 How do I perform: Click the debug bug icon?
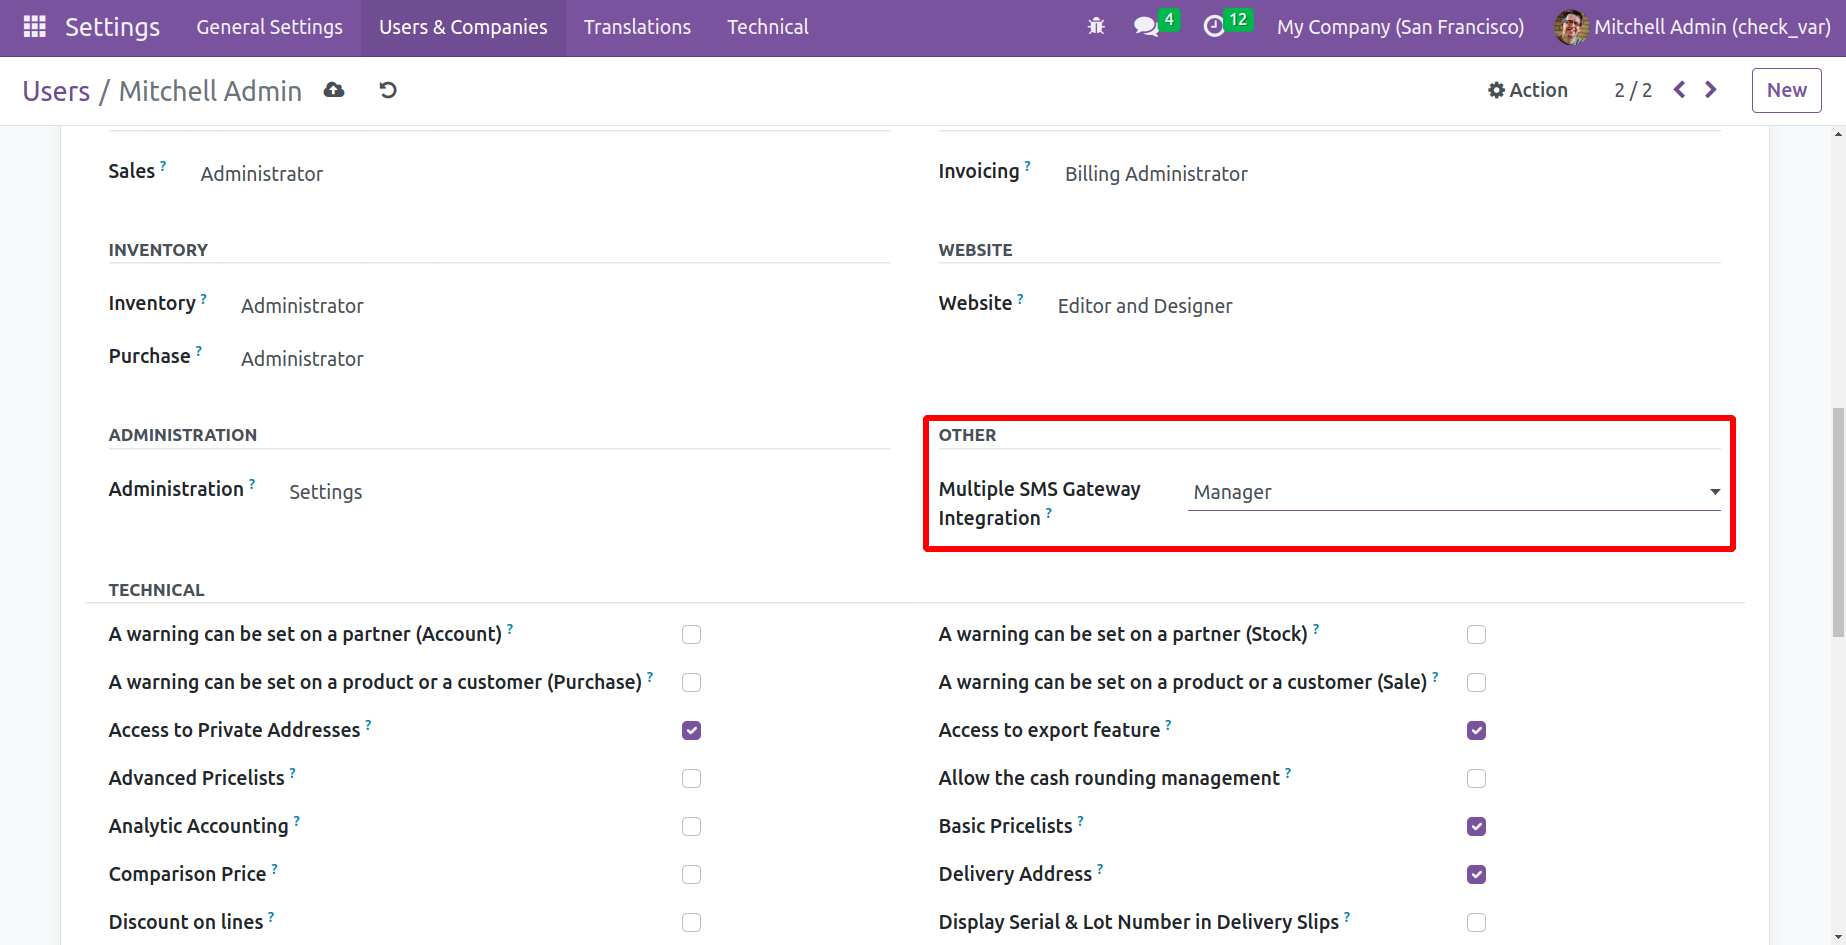1096,27
